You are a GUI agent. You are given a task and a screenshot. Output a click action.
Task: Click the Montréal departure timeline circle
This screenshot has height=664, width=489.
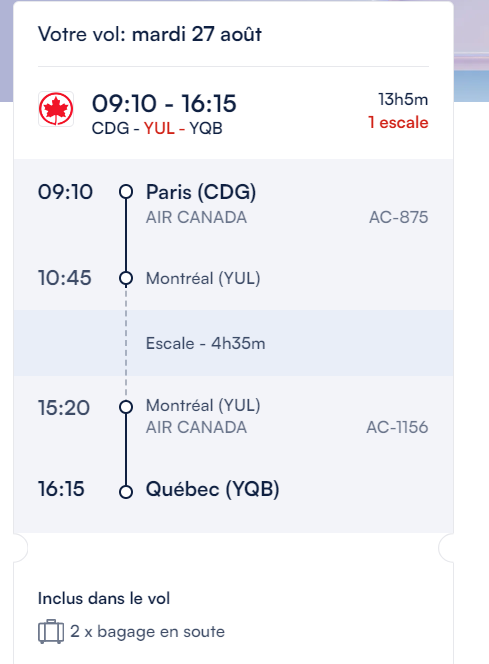point(126,407)
